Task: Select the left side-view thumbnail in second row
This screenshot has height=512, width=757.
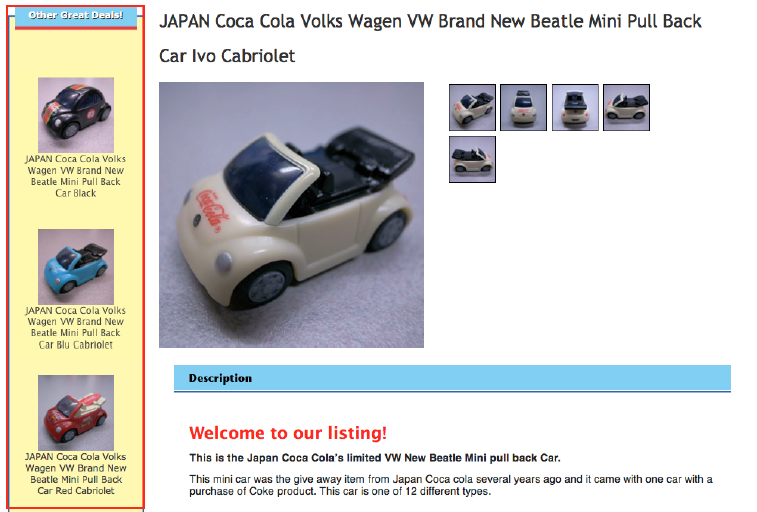Action: pos(472,159)
